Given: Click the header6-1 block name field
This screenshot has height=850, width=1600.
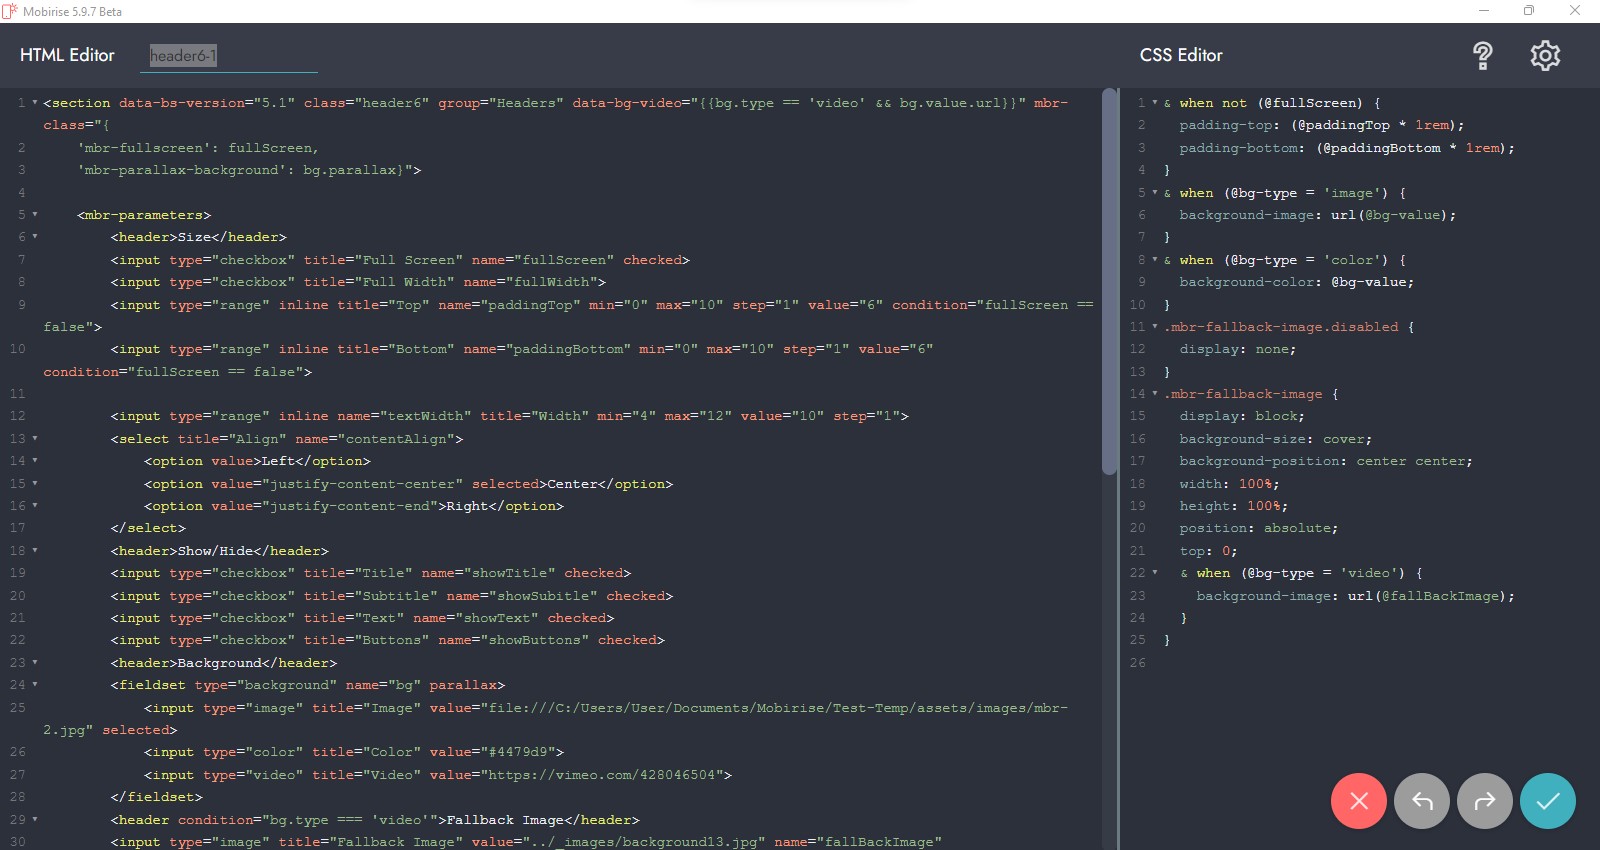Looking at the screenshot, I should (x=228, y=56).
